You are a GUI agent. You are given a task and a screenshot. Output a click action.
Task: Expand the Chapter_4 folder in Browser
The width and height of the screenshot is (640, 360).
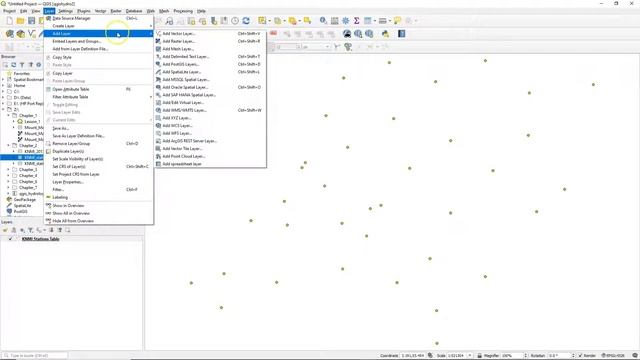tap(9, 176)
